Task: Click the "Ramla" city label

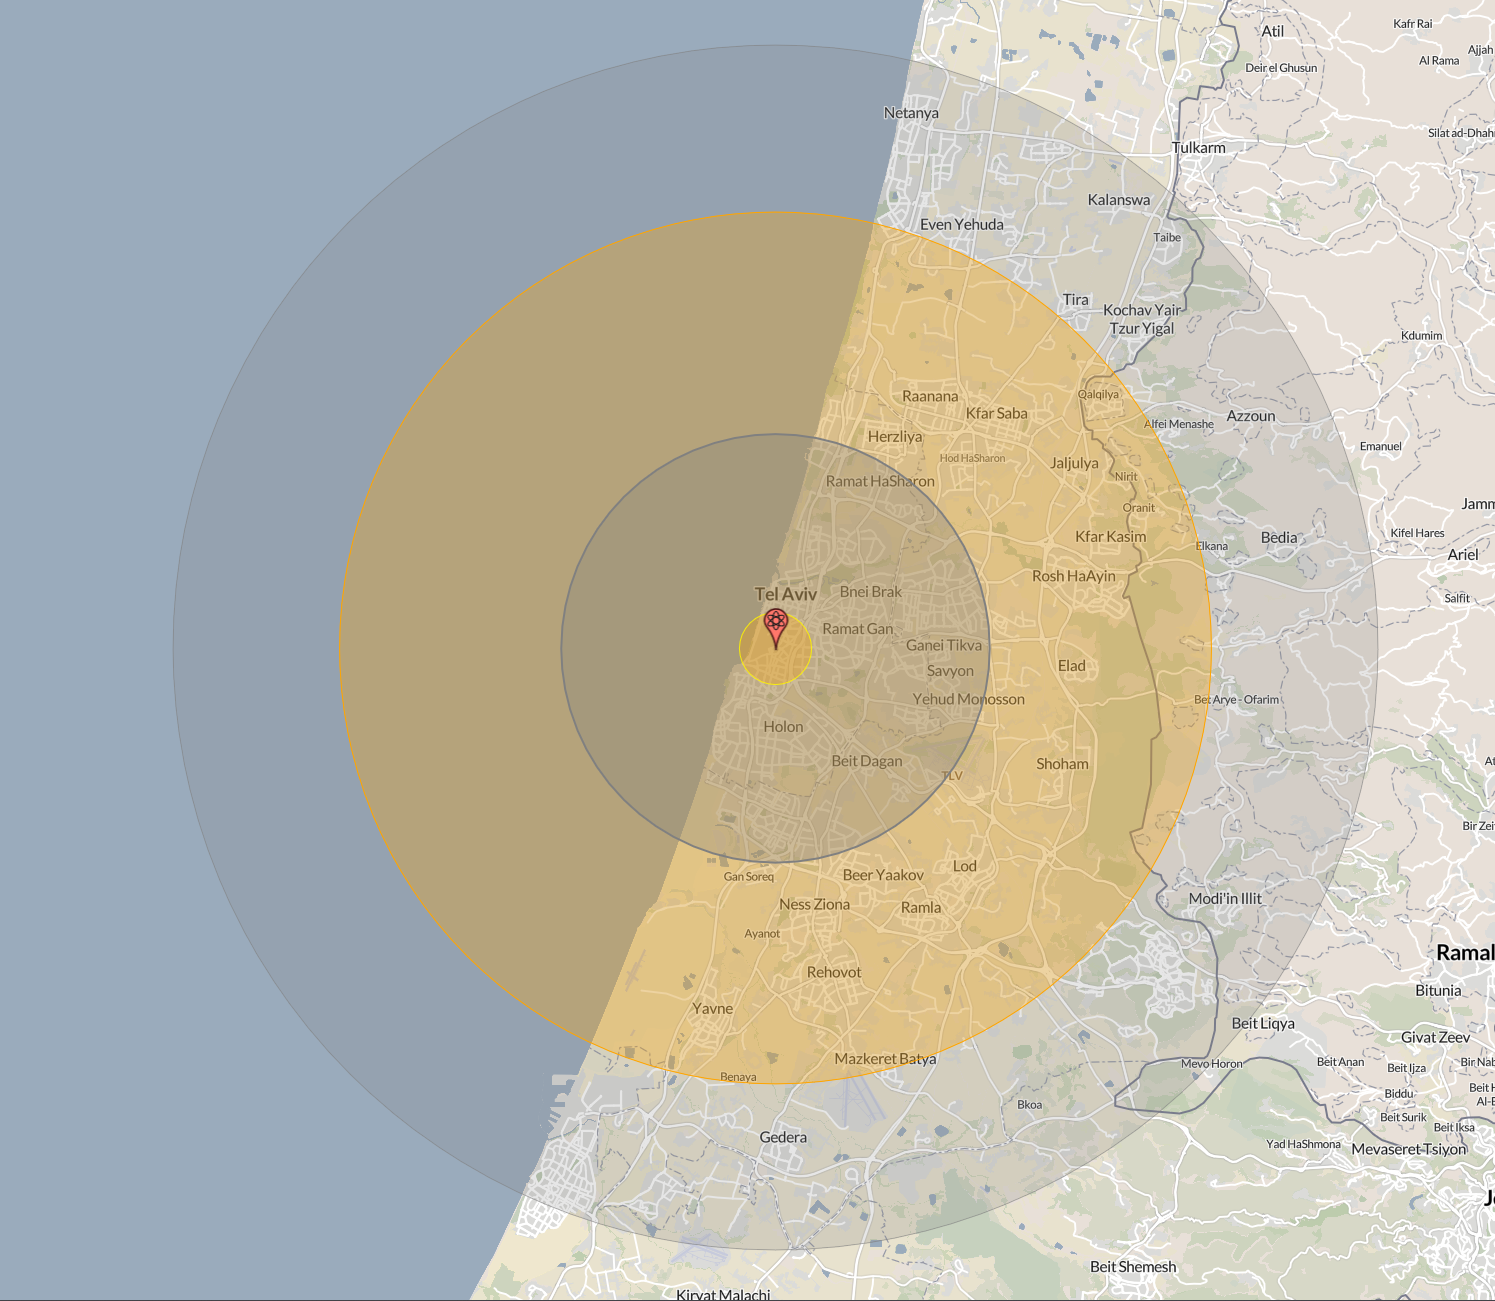Action: pyautogui.click(x=921, y=908)
